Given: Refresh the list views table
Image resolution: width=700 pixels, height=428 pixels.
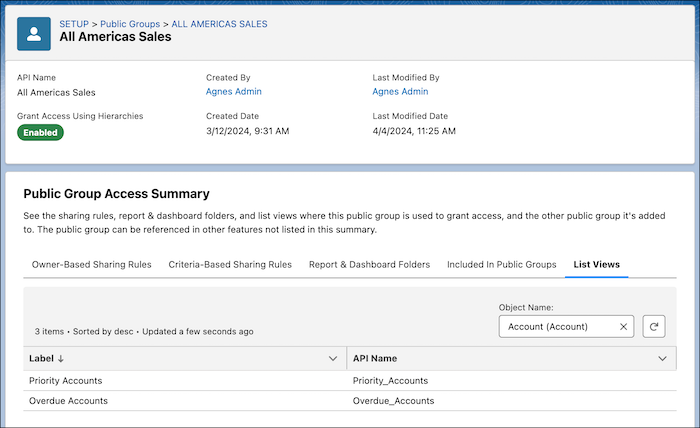Looking at the screenshot, I should point(654,326).
